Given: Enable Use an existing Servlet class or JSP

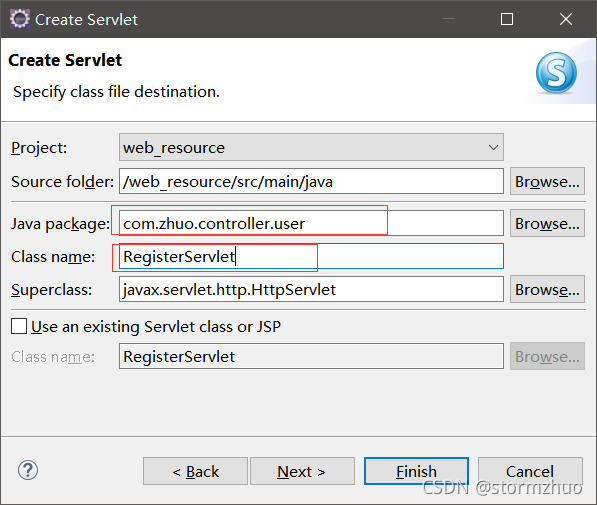Looking at the screenshot, I should 19,326.
